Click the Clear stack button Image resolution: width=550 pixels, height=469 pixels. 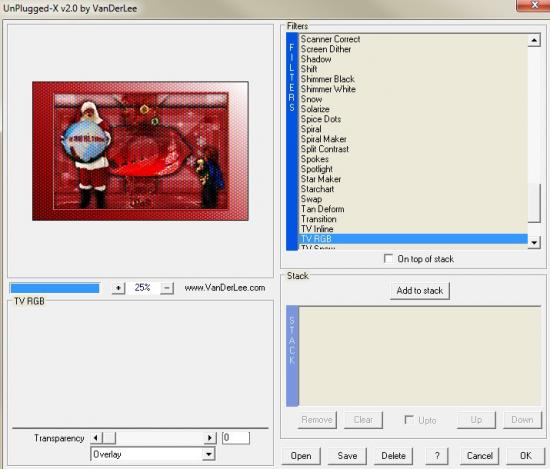pyautogui.click(x=363, y=420)
